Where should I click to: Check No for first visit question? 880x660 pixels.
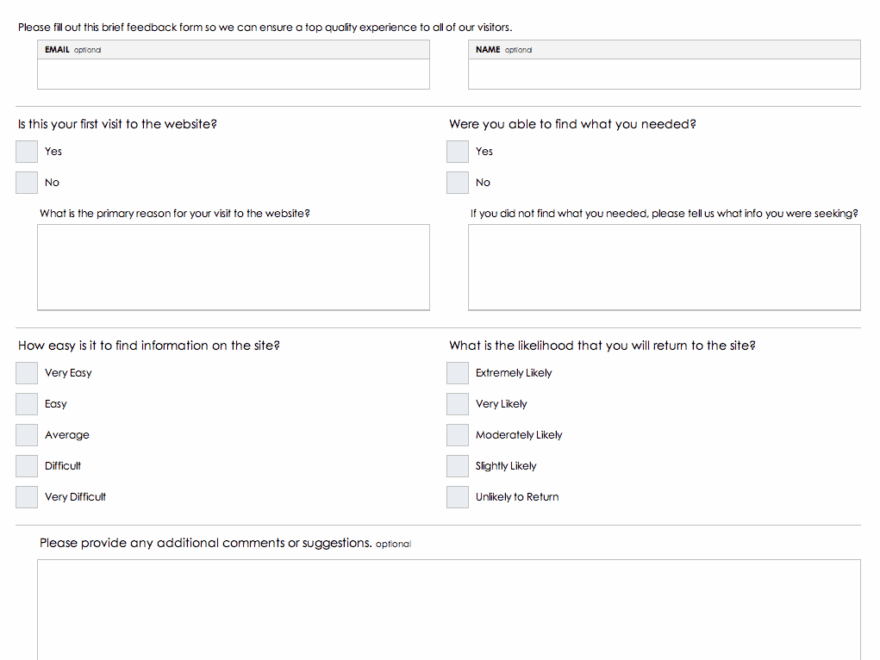[x=26, y=182]
